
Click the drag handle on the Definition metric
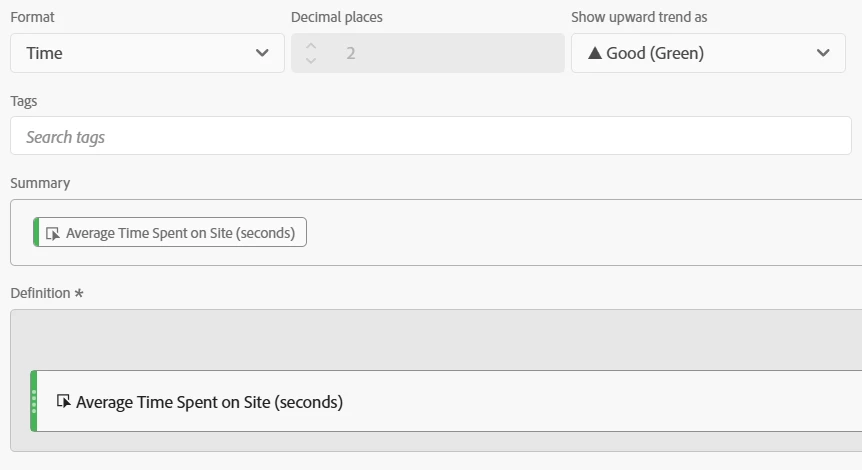(x=34, y=401)
